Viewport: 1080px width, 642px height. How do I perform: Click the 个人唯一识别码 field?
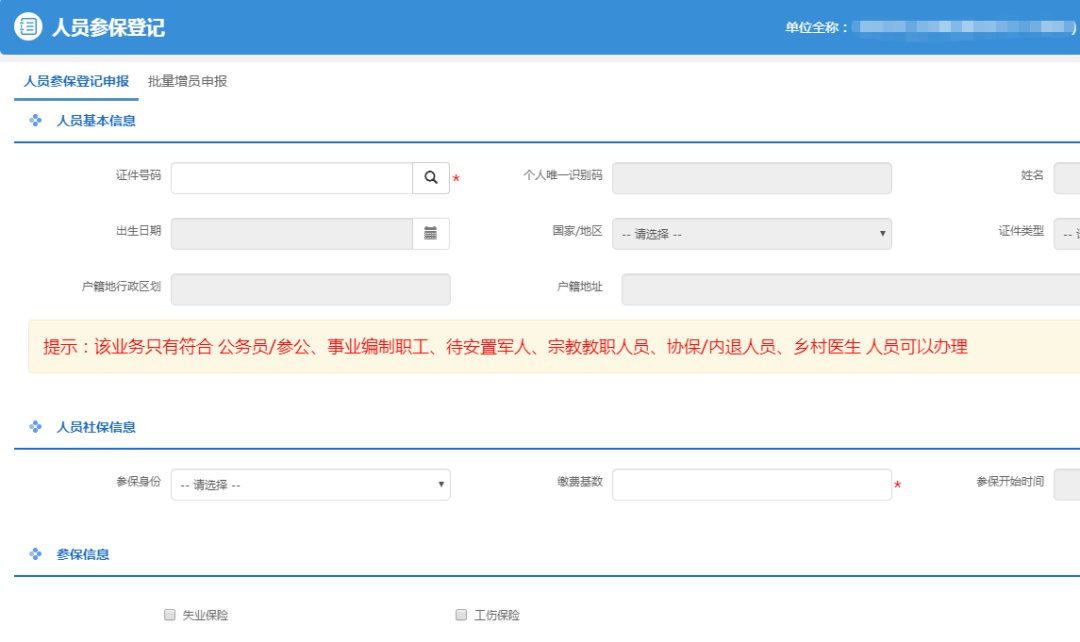(x=751, y=178)
